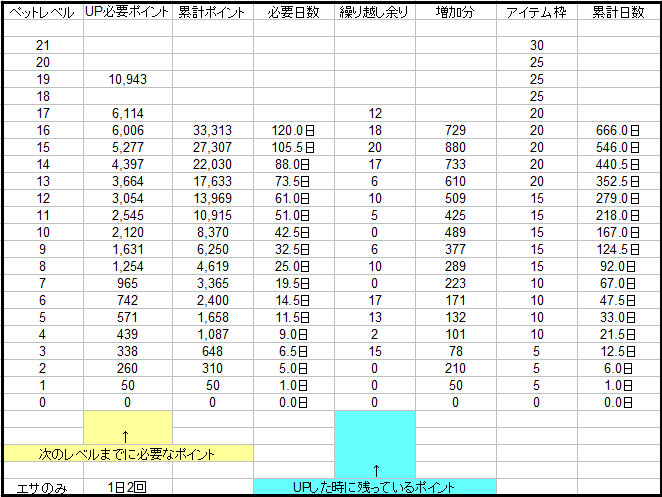
Task: Select the cyan UPした時に残っているポイント label
Action: point(375,486)
